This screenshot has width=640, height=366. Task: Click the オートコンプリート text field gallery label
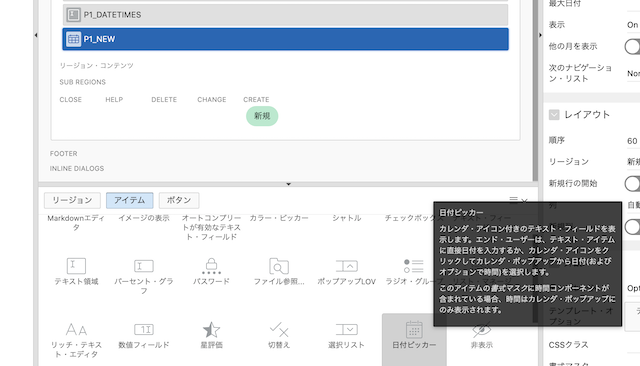click(x=211, y=227)
